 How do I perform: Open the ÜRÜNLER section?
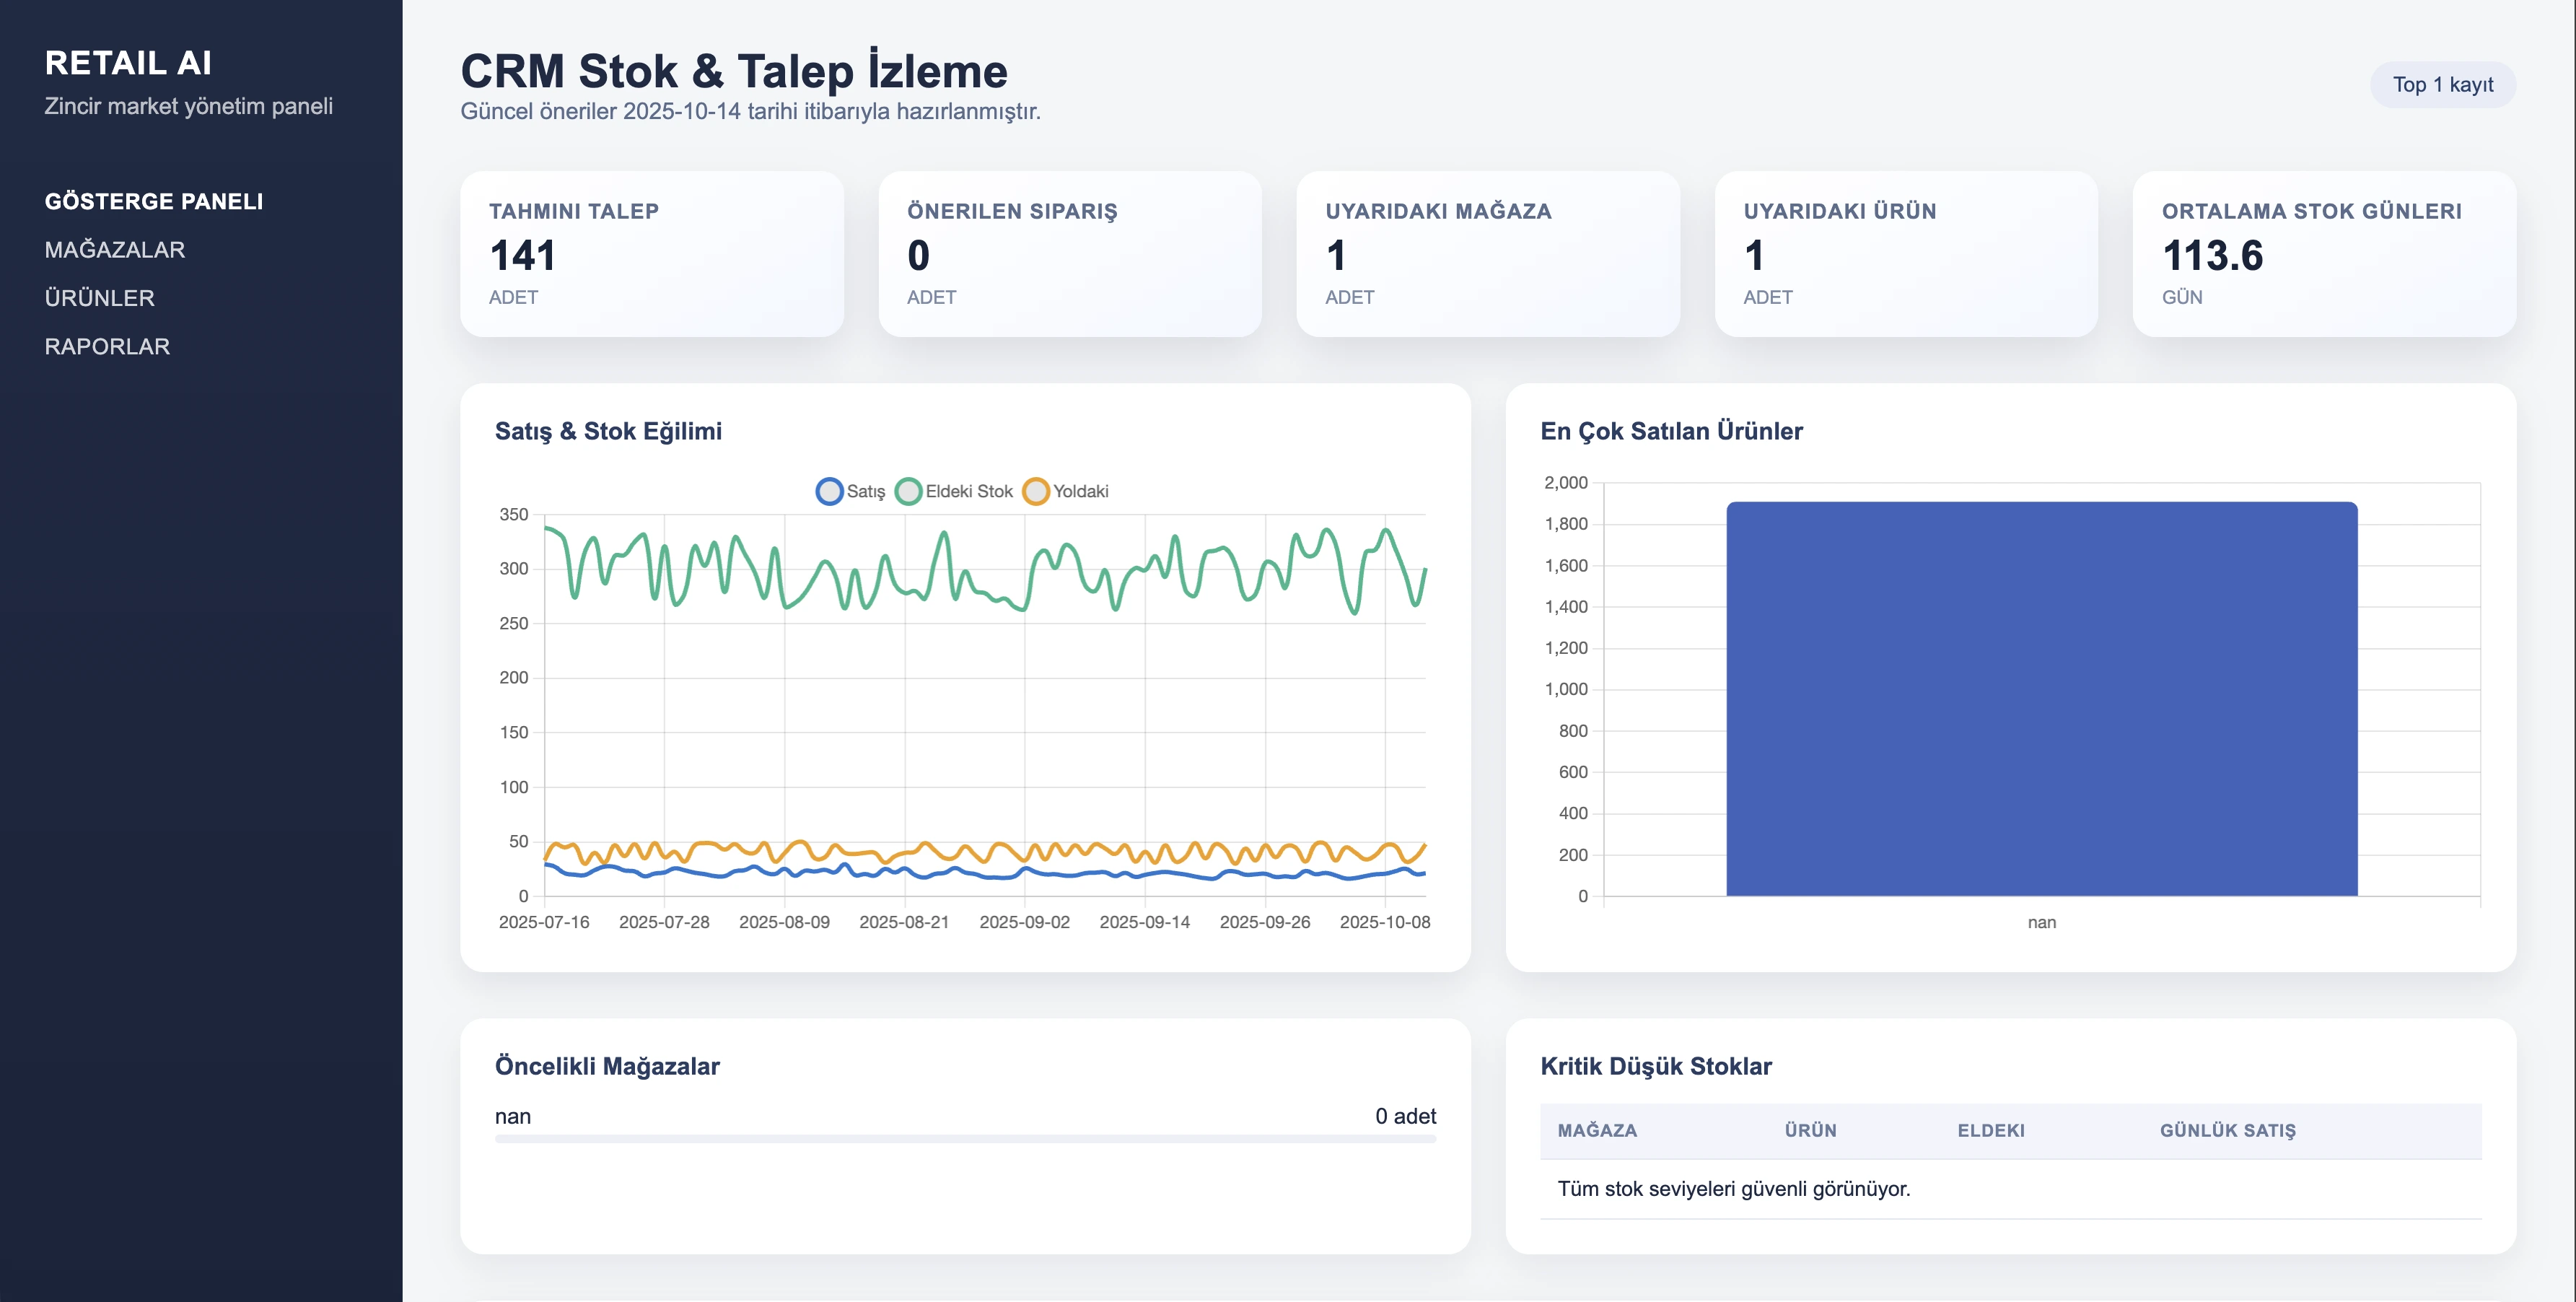point(99,297)
